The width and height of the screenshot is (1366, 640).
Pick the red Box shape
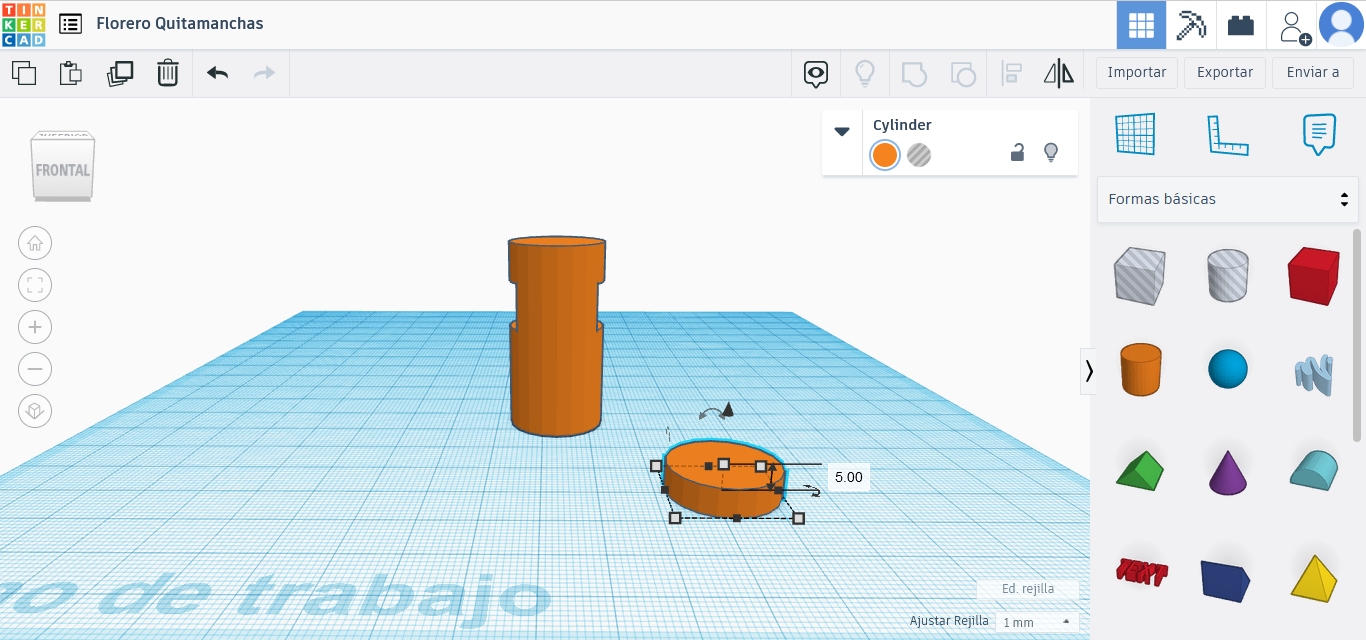pos(1313,276)
